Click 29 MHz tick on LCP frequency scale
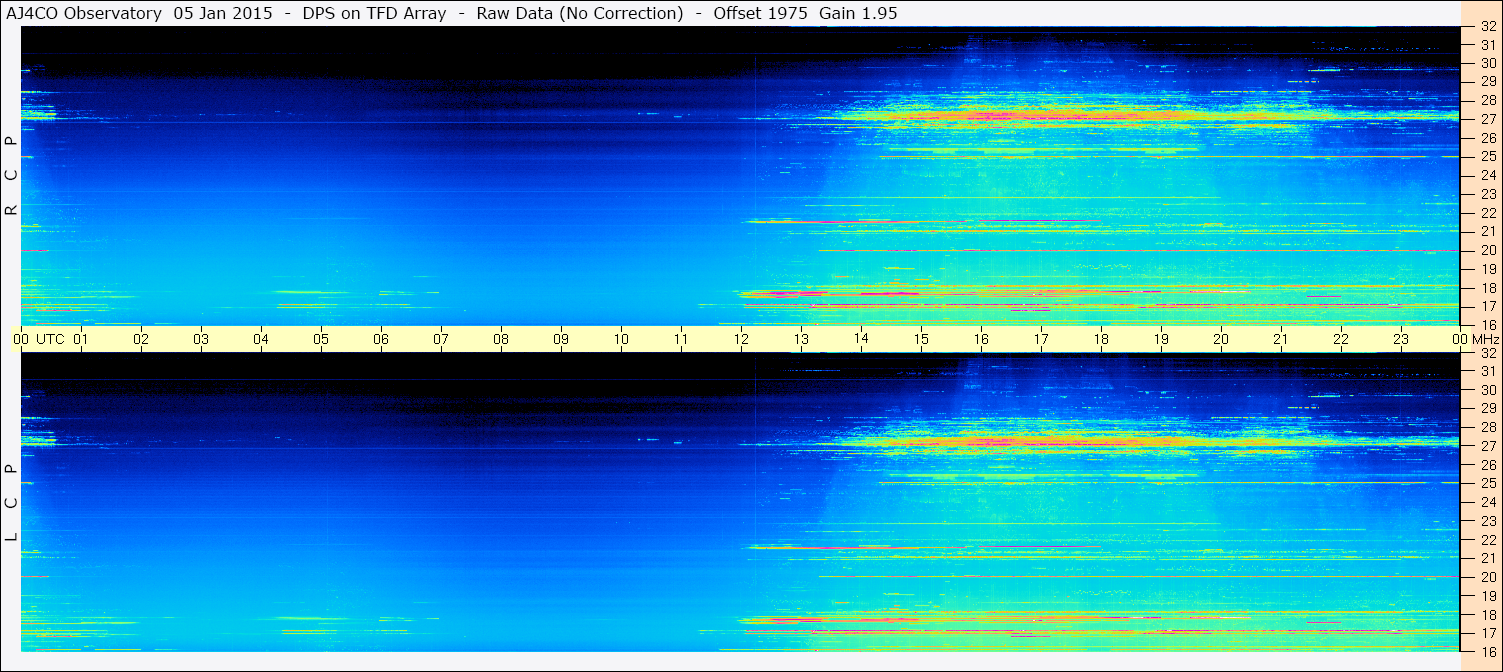The image size is (1503, 672). coord(1487,408)
